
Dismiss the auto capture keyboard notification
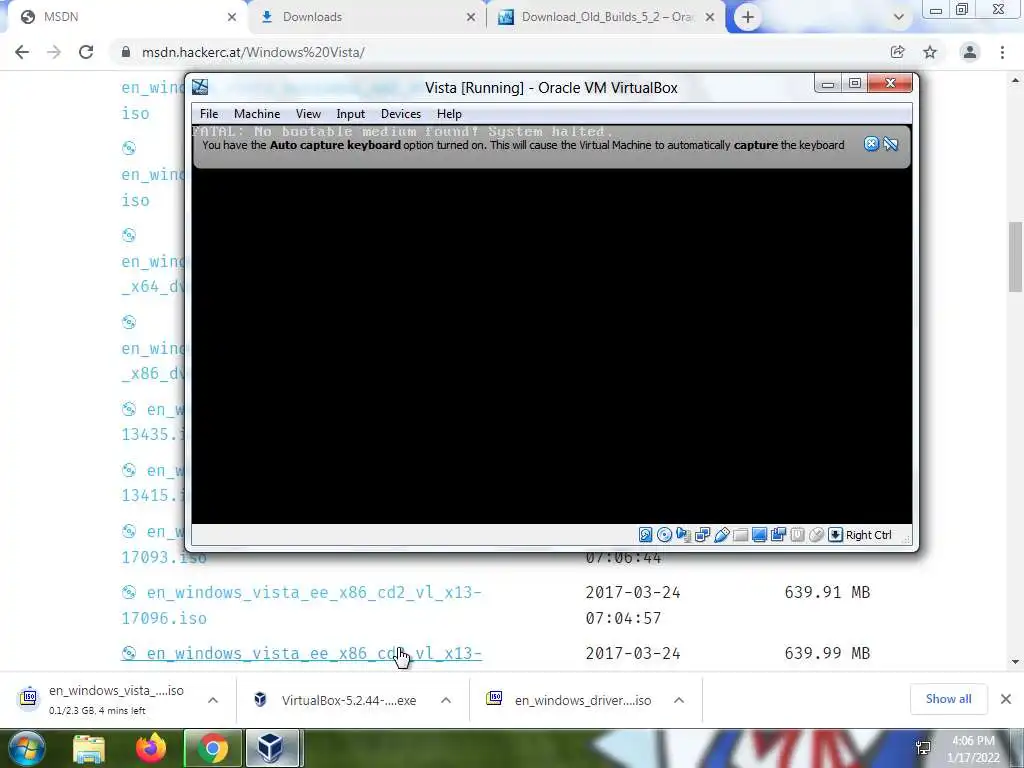pos(871,144)
